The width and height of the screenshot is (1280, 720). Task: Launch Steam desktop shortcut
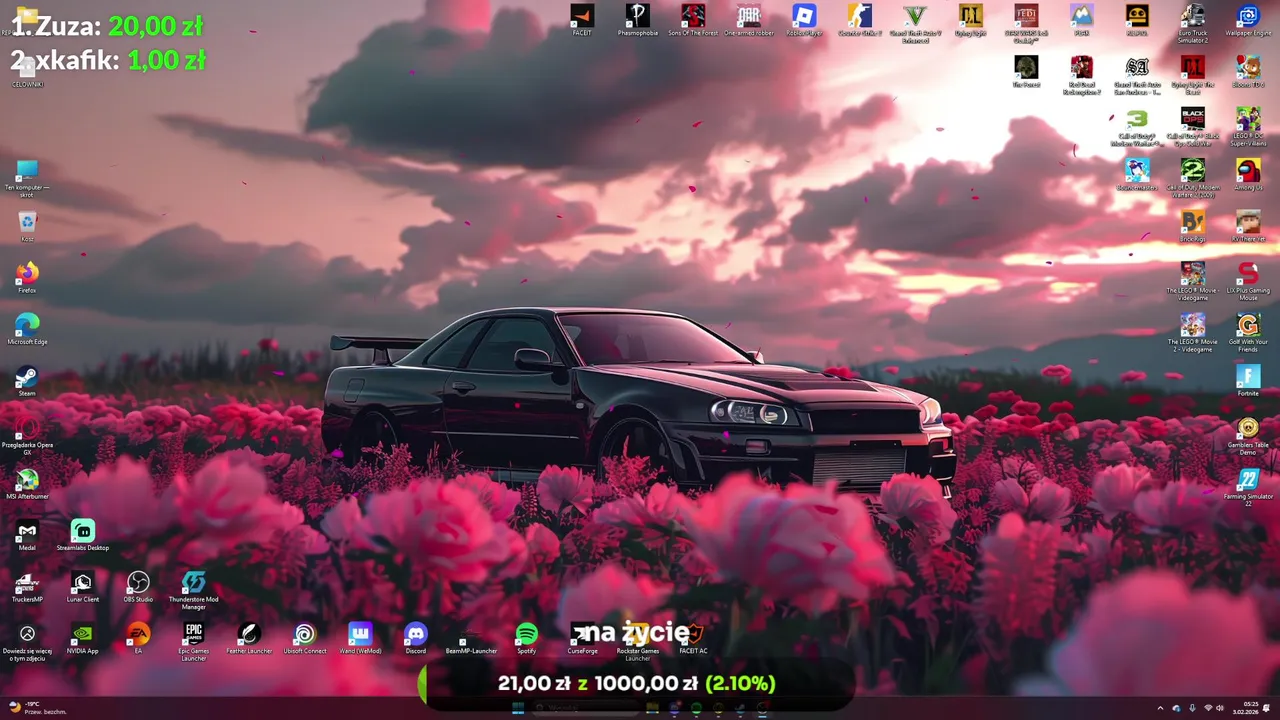[27, 381]
